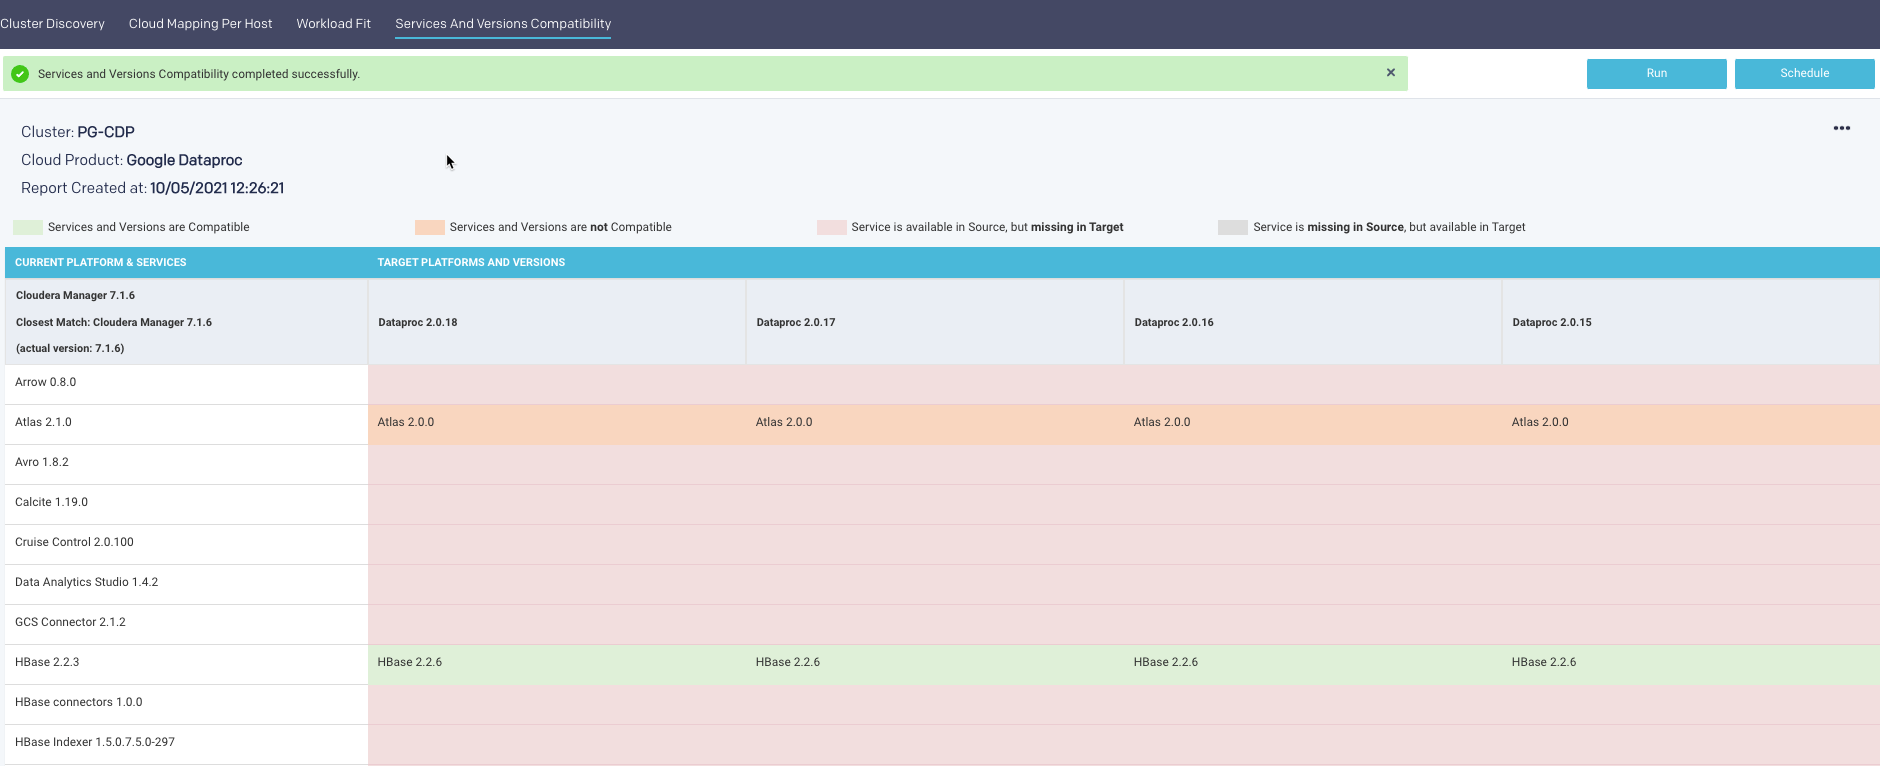Viewport: 1880px width, 766px height.
Task: Click the Current Platform & Services heading
Action: coord(101,262)
